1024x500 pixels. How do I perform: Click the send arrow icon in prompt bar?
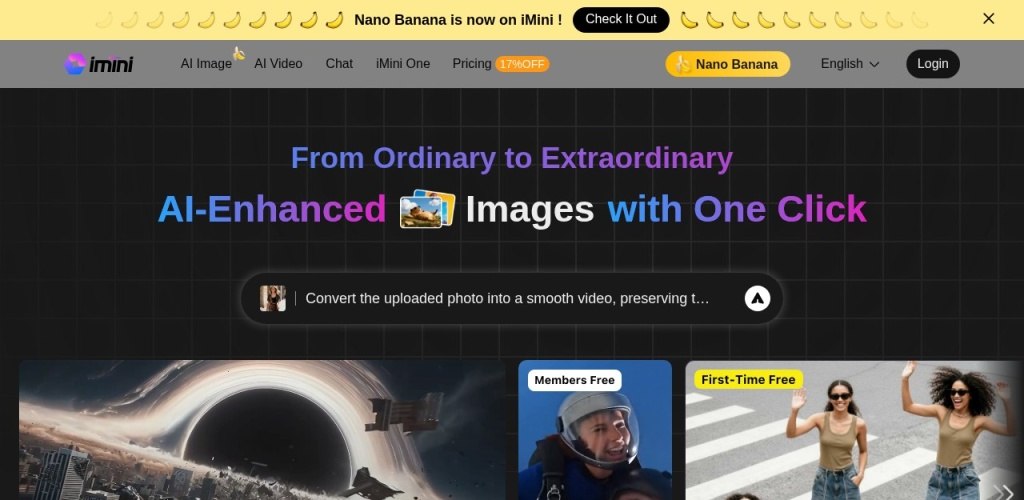pyautogui.click(x=757, y=298)
